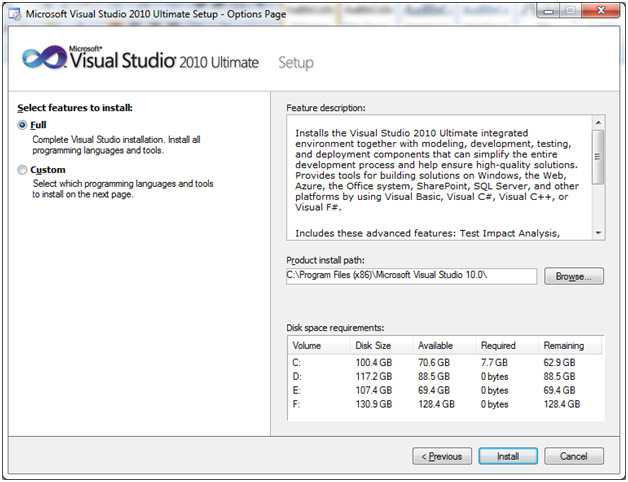Click the 7.7 GB required value
The width and height of the screenshot is (628, 482).
[x=494, y=363]
